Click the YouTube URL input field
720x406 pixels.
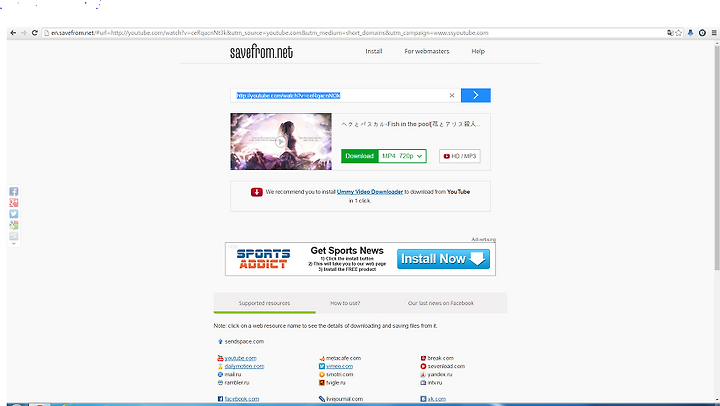coord(340,96)
